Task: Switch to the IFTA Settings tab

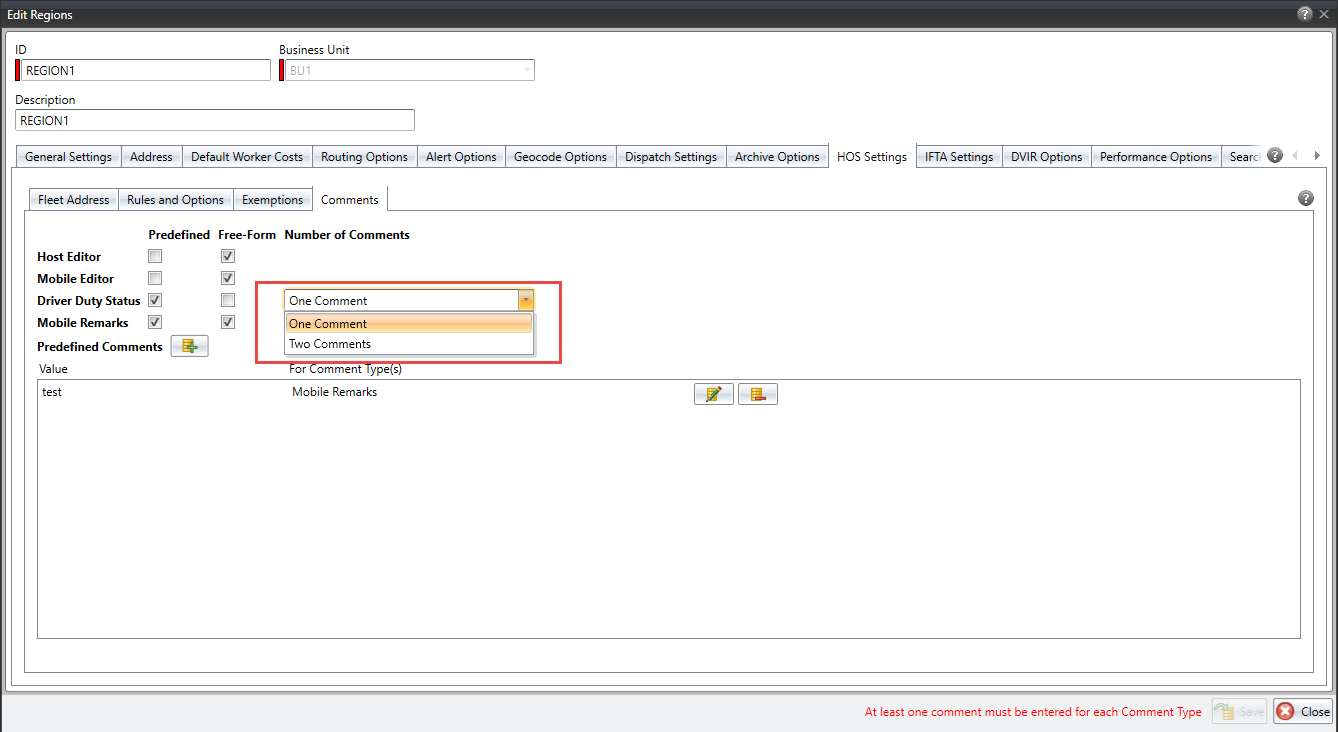Action: coord(958,156)
